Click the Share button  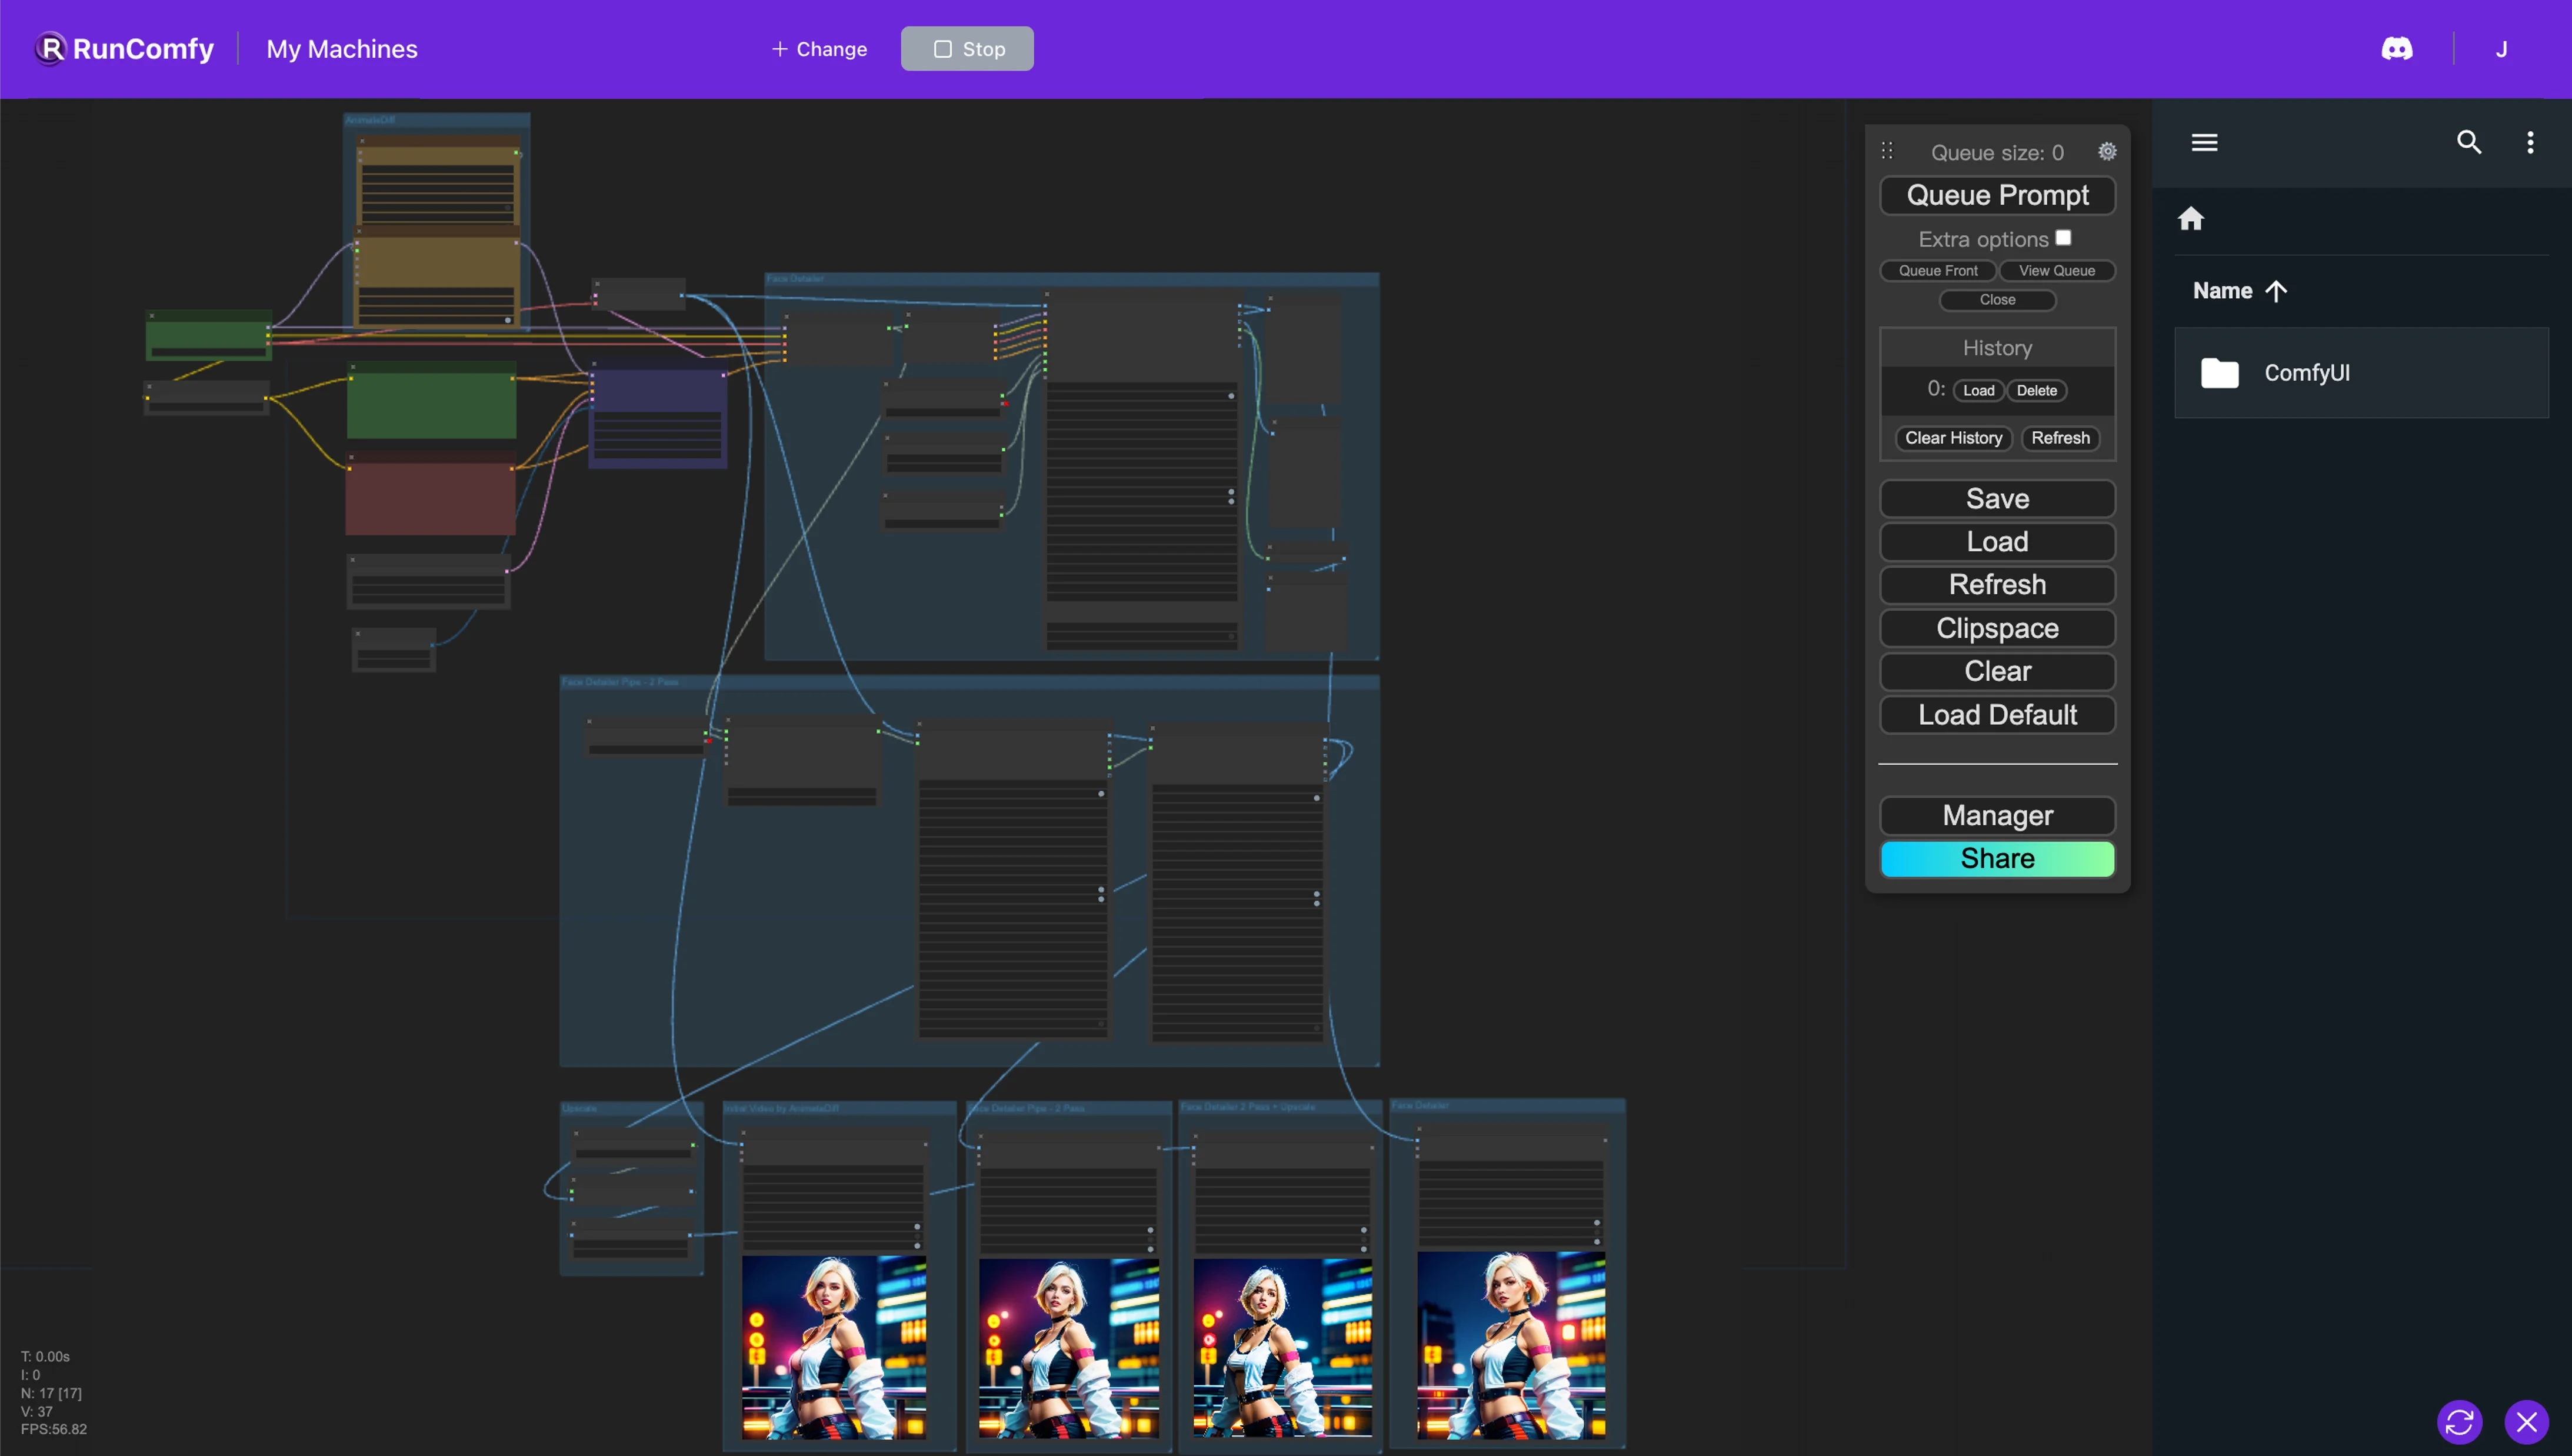tap(1997, 858)
